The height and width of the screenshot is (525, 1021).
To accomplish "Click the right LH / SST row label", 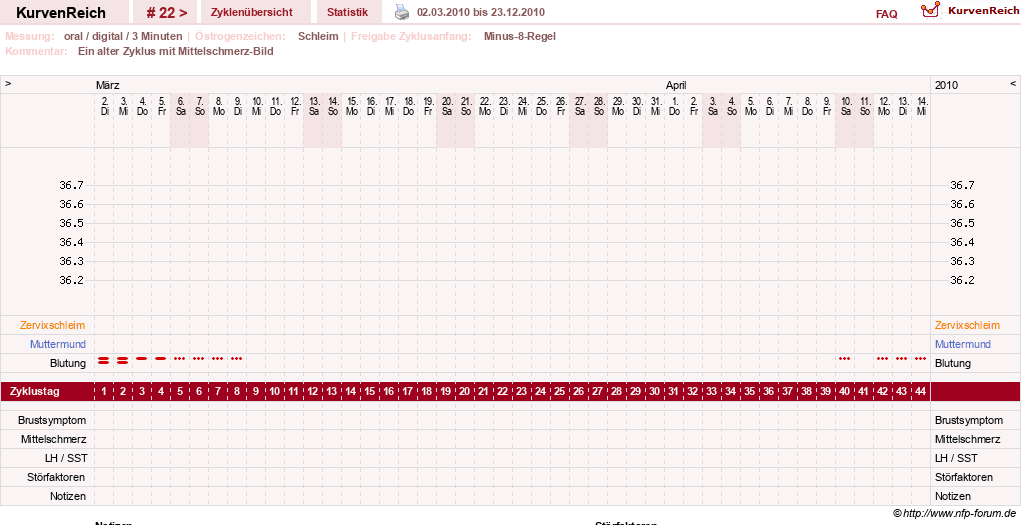I will (x=956, y=458).
